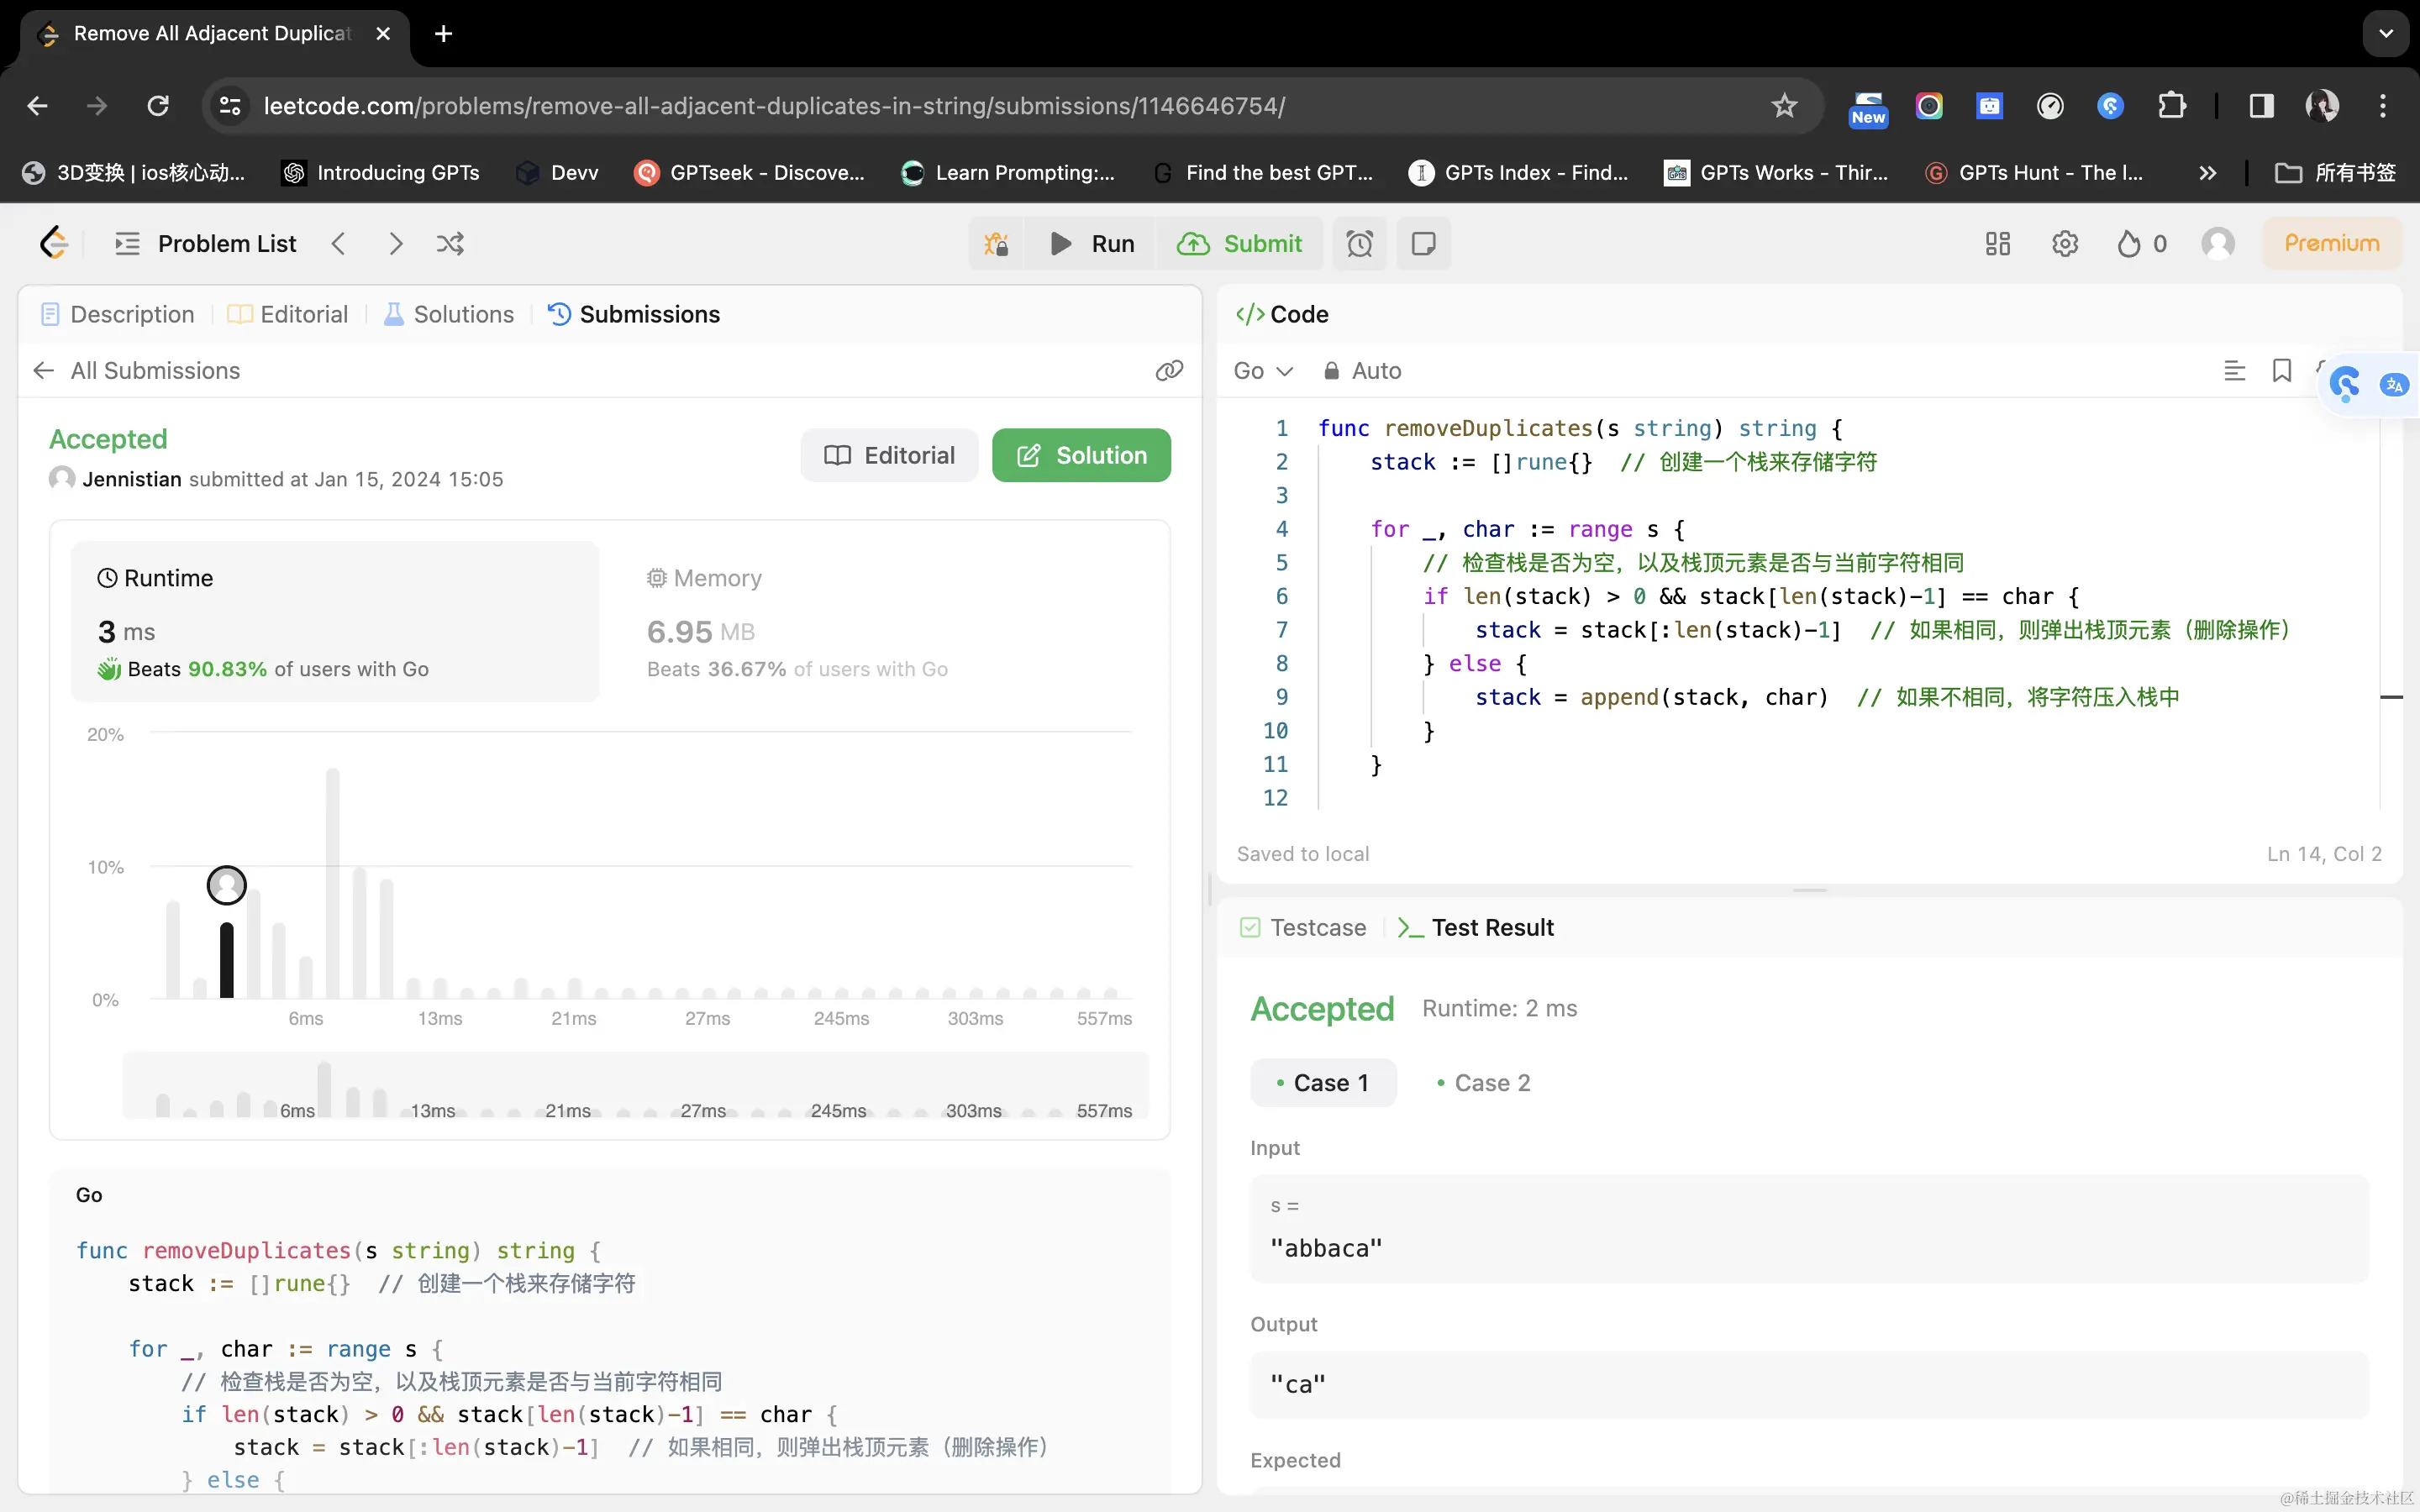Expand the browser tab search dropdown

2386,34
